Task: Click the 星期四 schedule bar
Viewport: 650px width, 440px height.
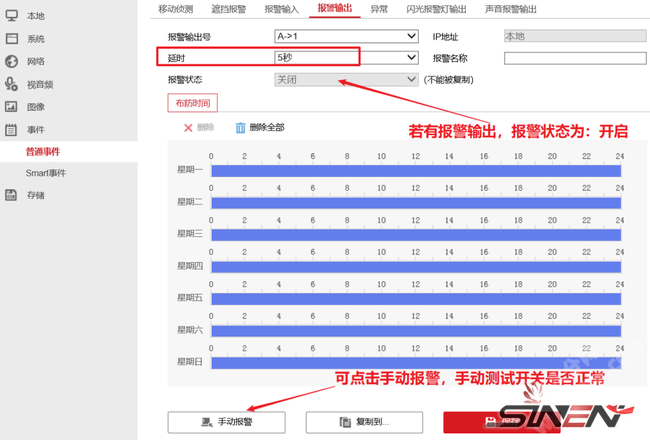Action: coord(416,267)
